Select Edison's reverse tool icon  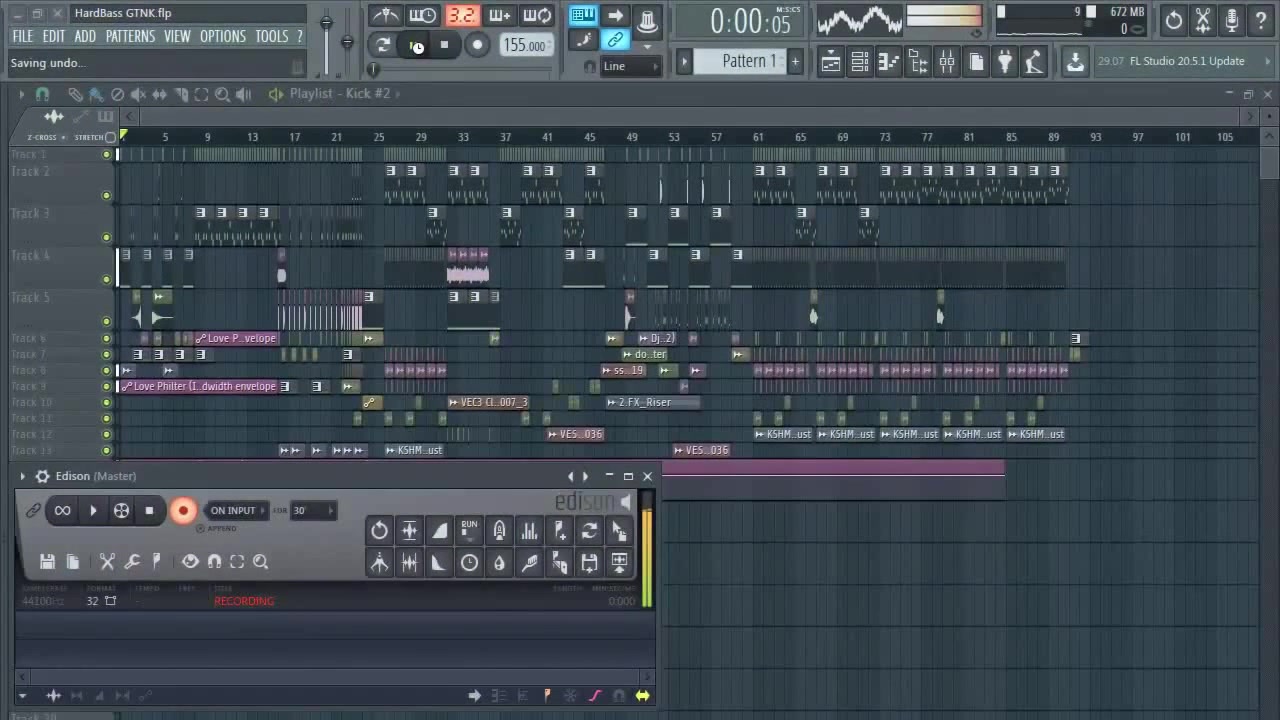pos(379,530)
